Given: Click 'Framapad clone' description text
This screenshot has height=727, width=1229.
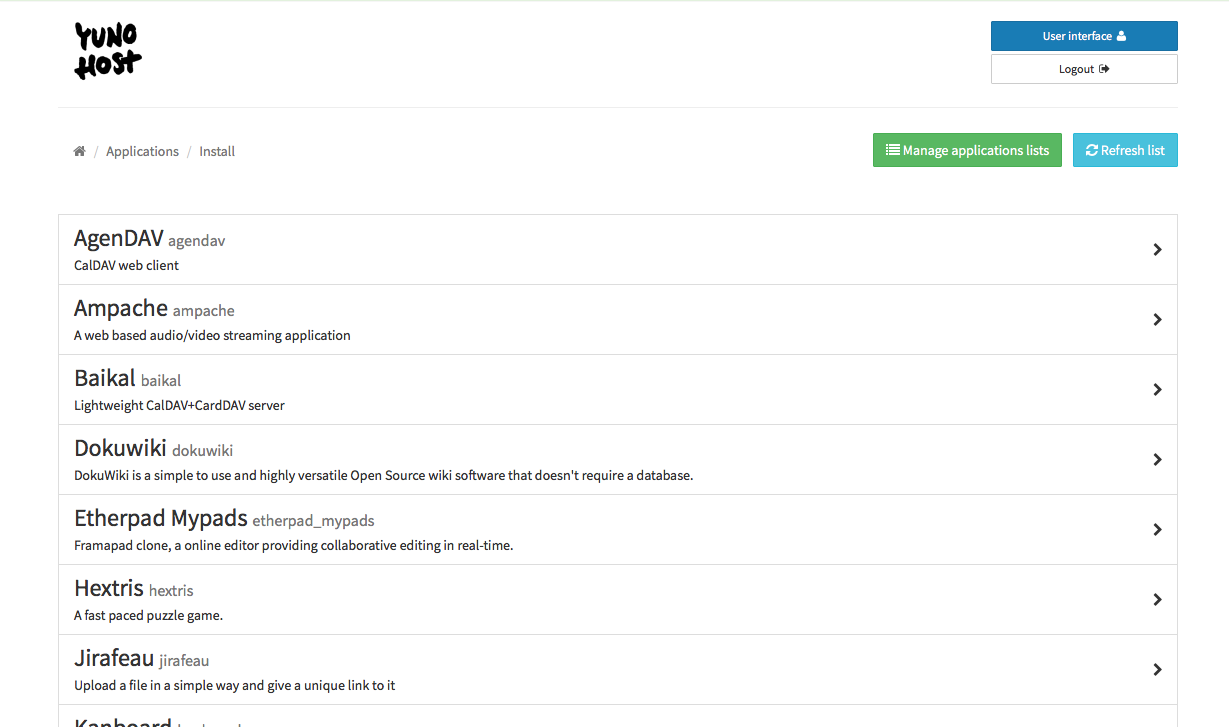Looking at the screenshot, I should click(x=293, y=545).
